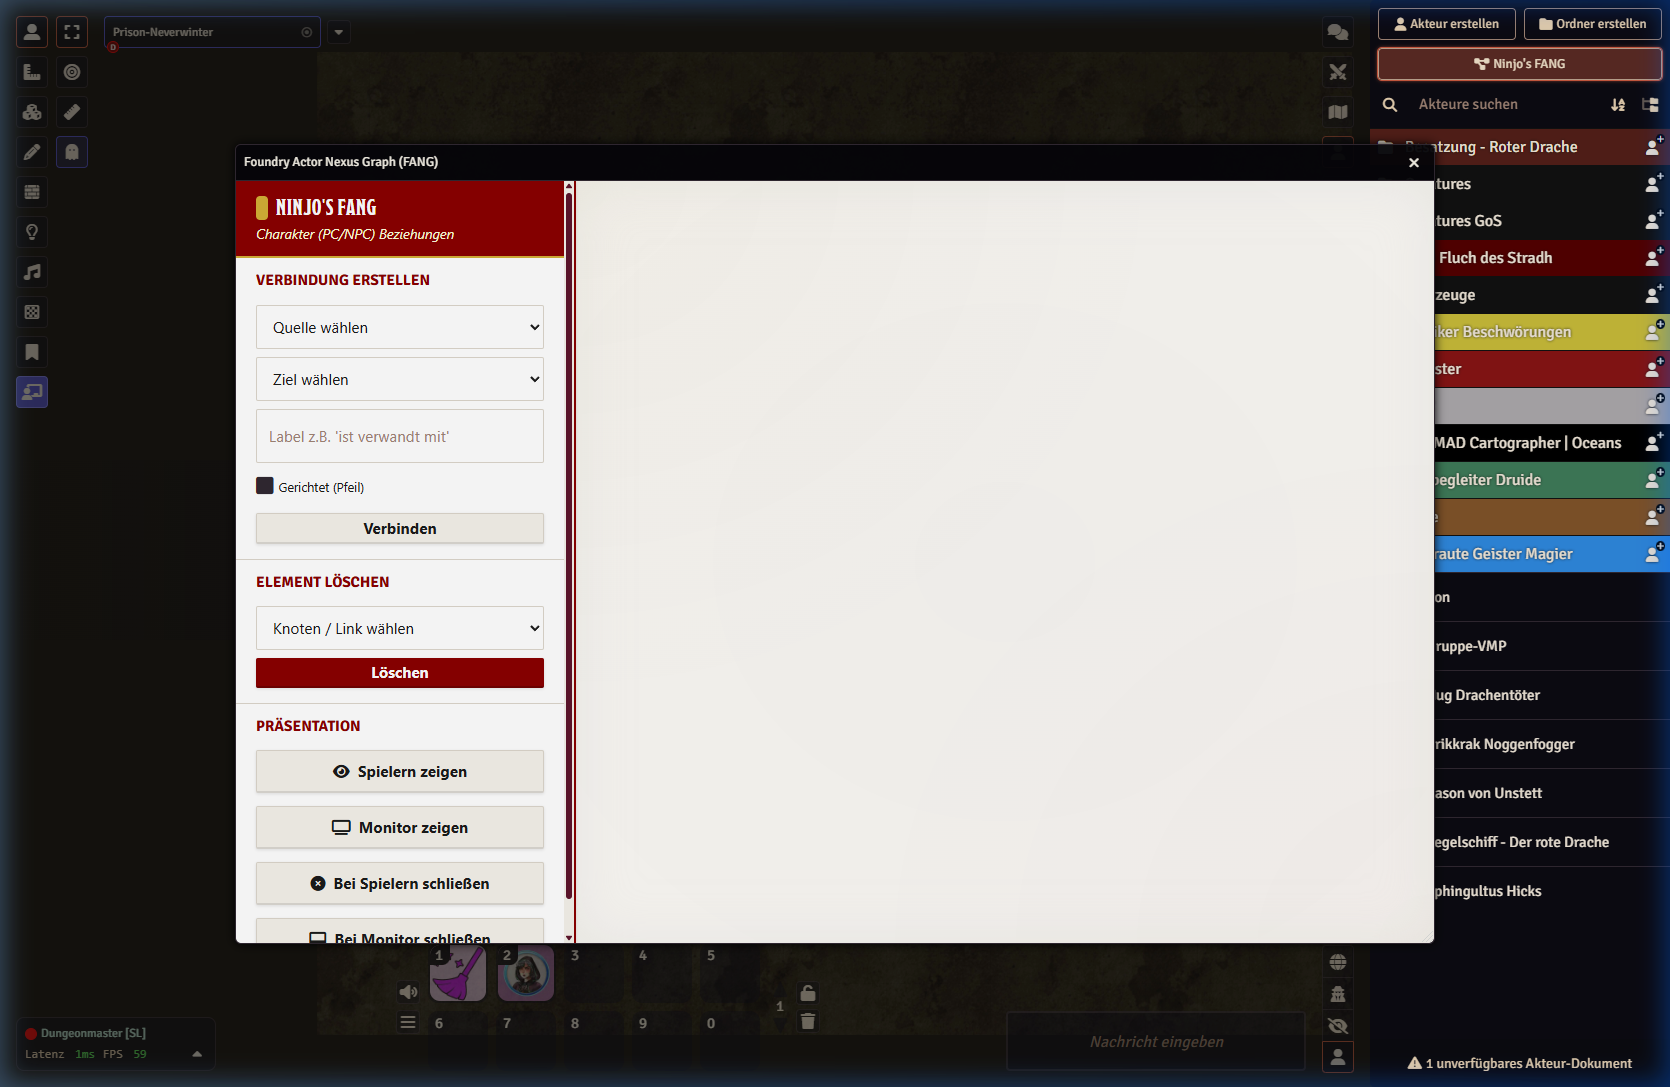This screenshot has height=1087, width=1670.
Task: Click the ghost icon in tool column
Action: (x=72, y=152)
